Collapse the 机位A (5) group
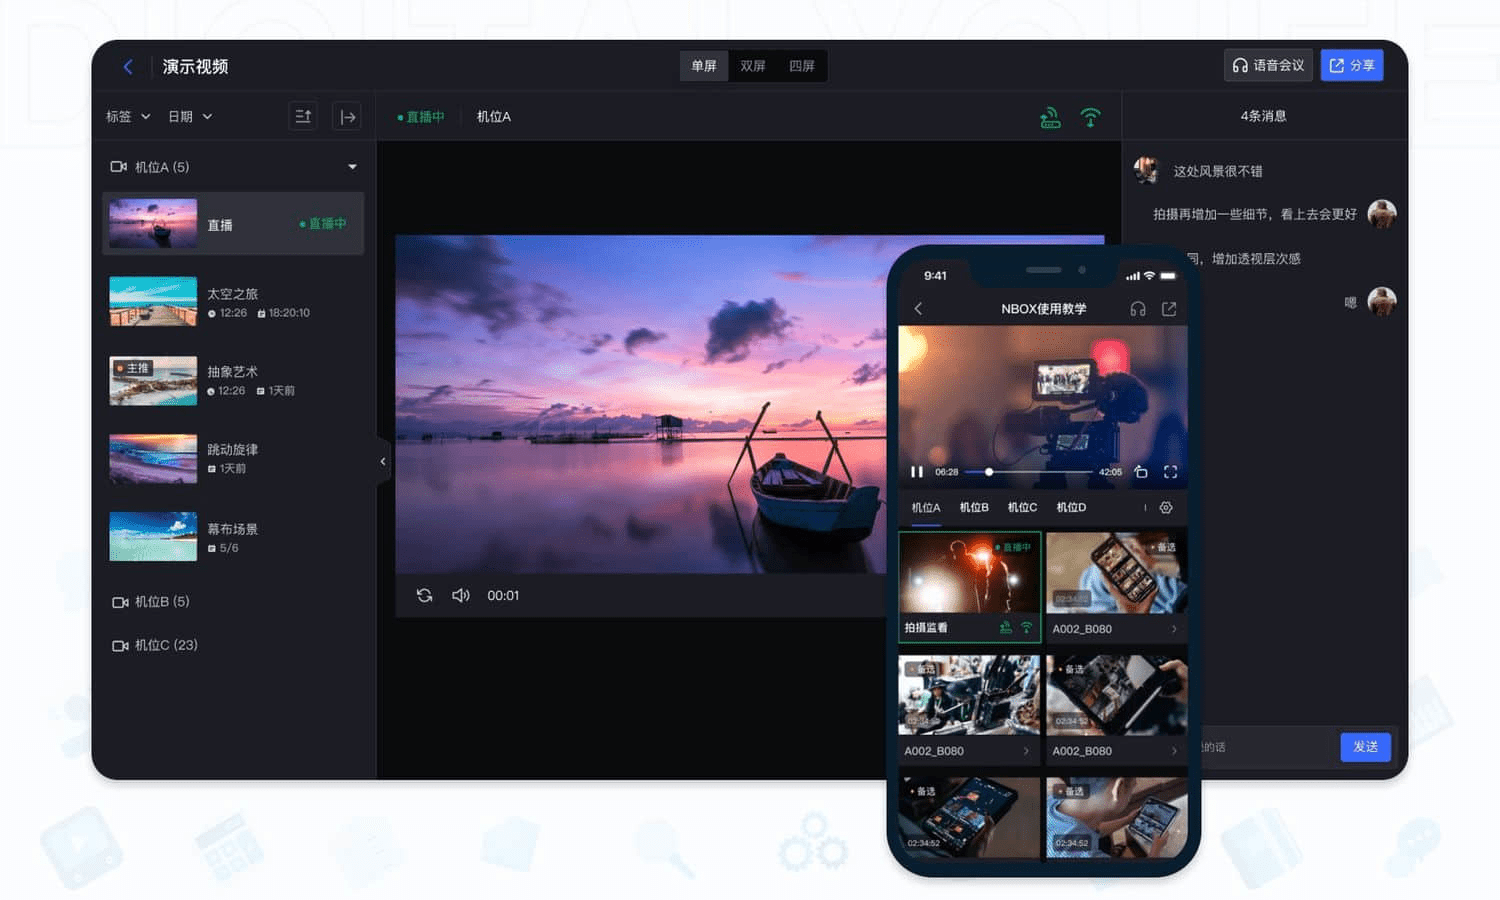Image resolution: width=1500 pixels, height=900 pixels. coord(352,167)
